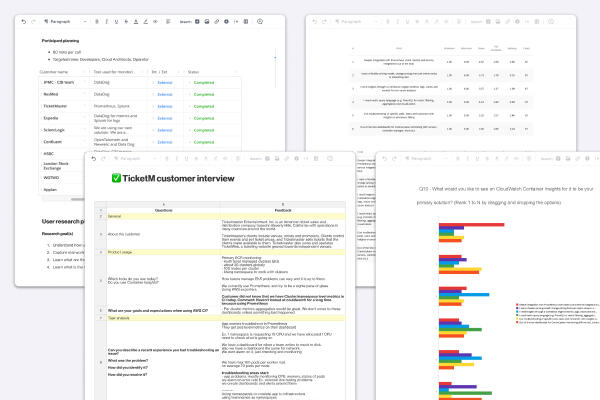Click purple legend swatch in chart legend
Screen dimensions: 600x400
pyautogui.click(x=517, y=308)
